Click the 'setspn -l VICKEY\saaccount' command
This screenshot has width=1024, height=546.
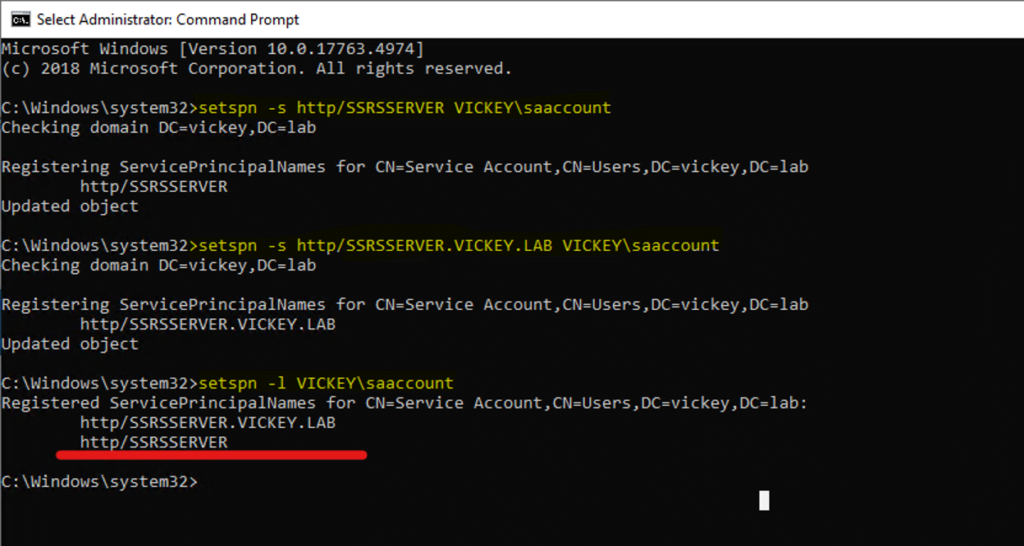[326, 383]
